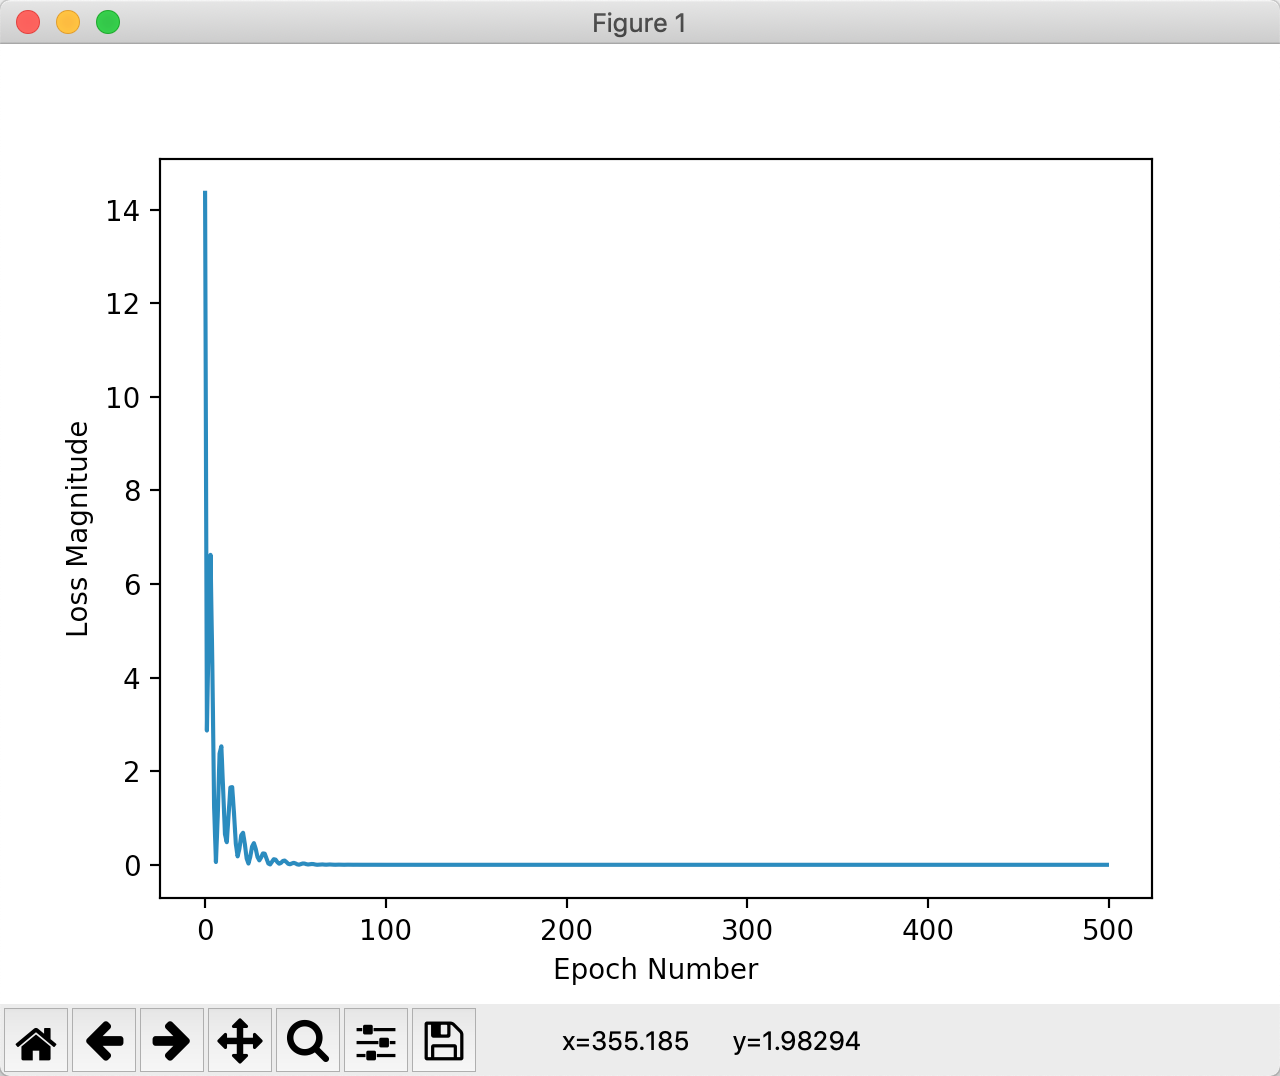Minimize the Figure 1 window

[x=68, y=22]
